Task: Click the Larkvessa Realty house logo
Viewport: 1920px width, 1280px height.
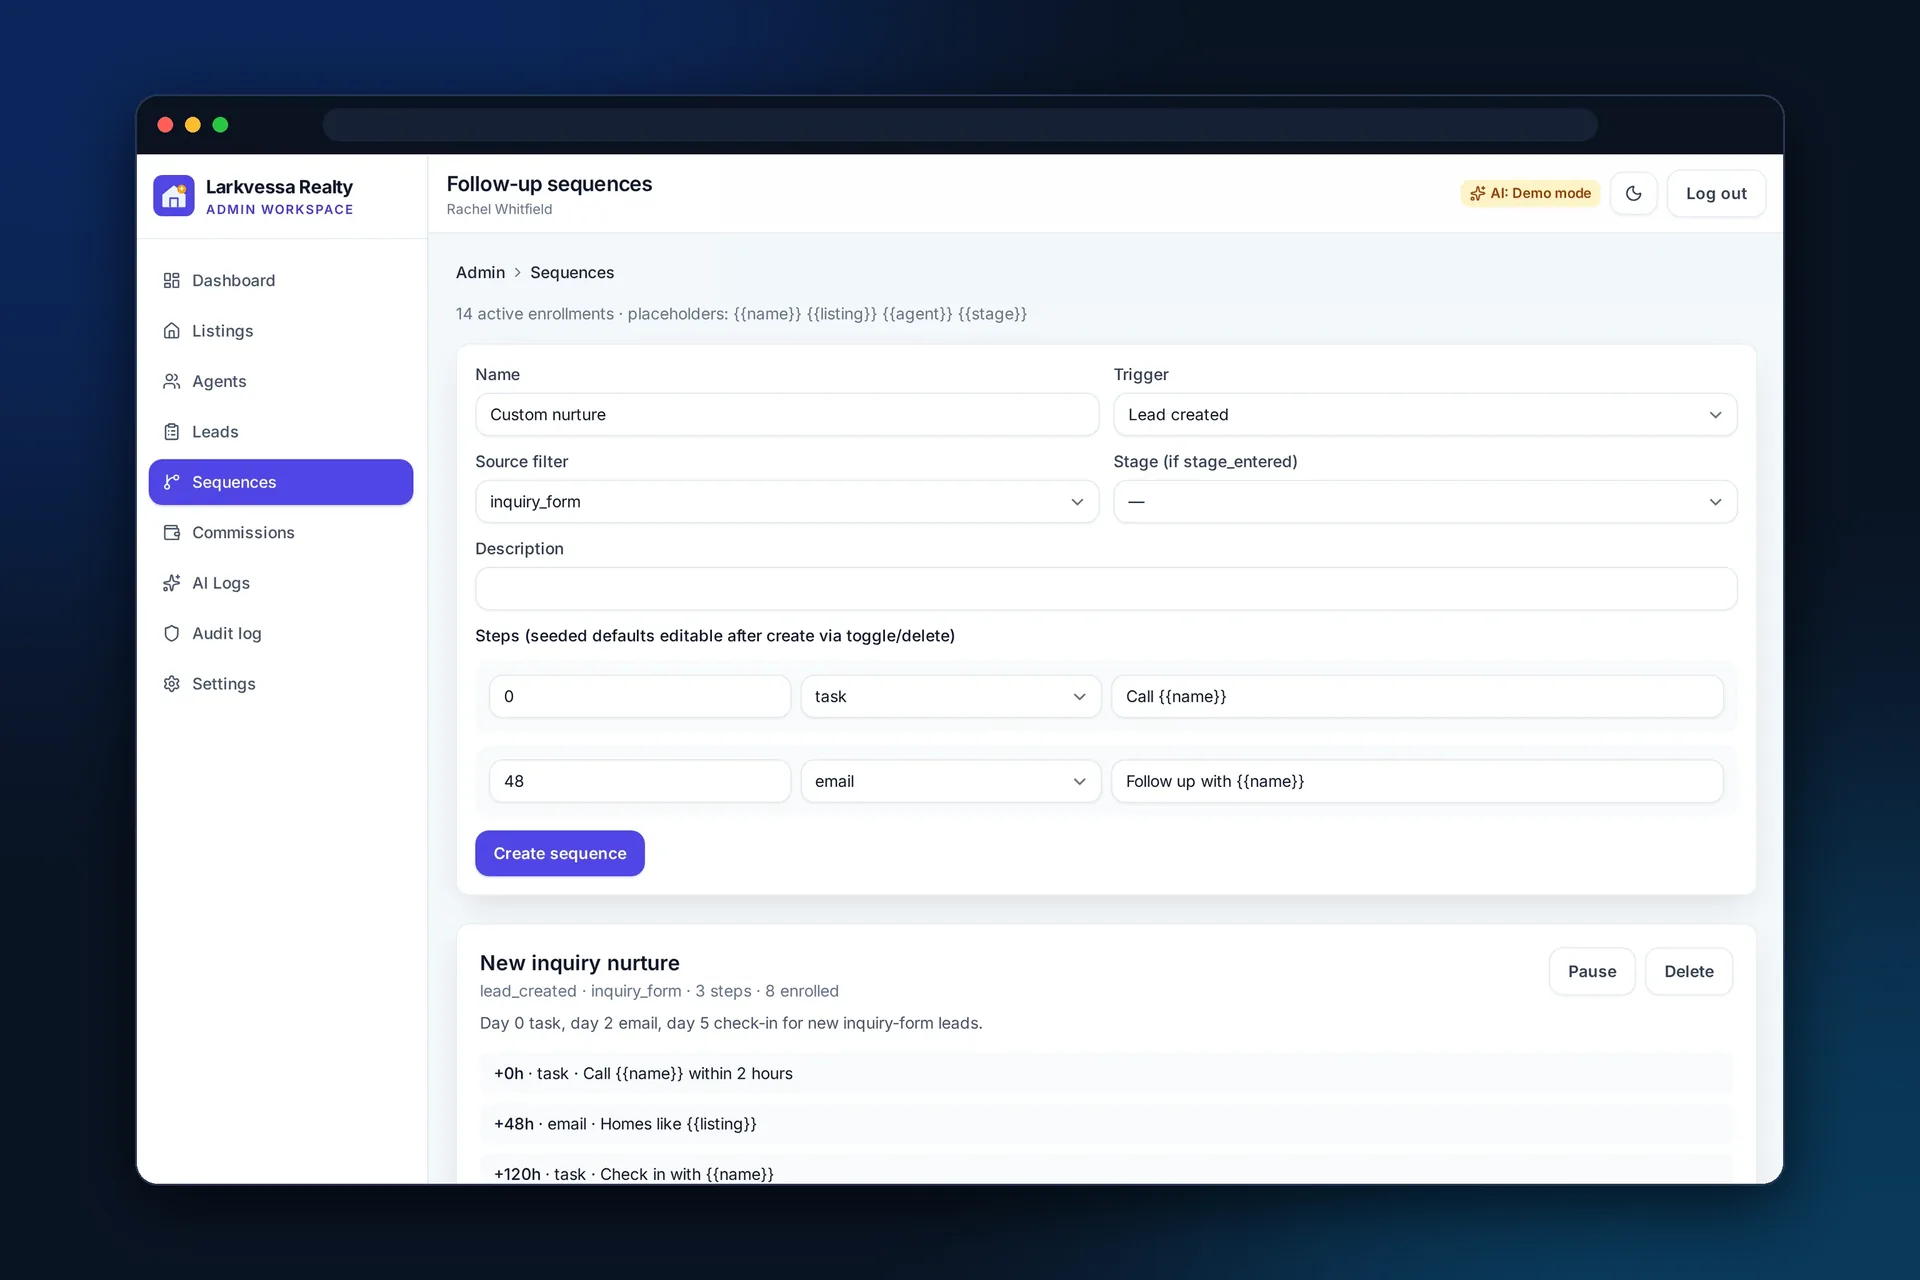Action: [x=174, y=196]
